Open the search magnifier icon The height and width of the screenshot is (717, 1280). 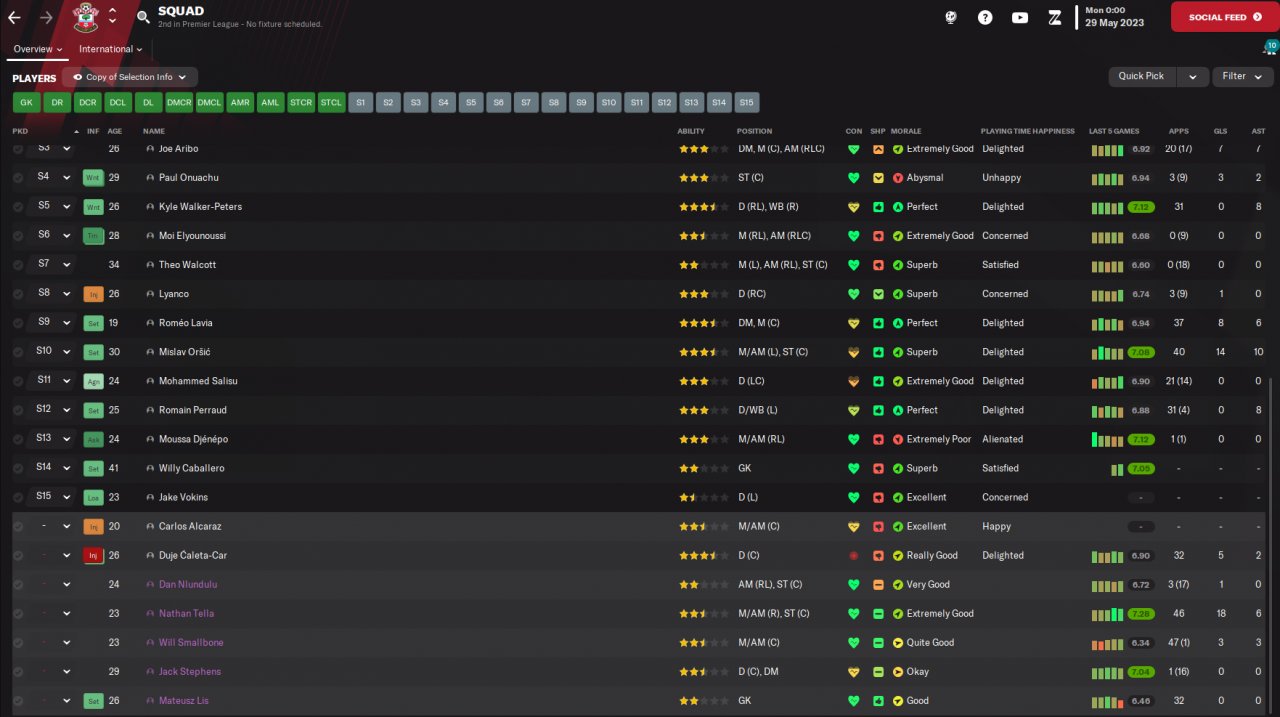pos(143,17)
